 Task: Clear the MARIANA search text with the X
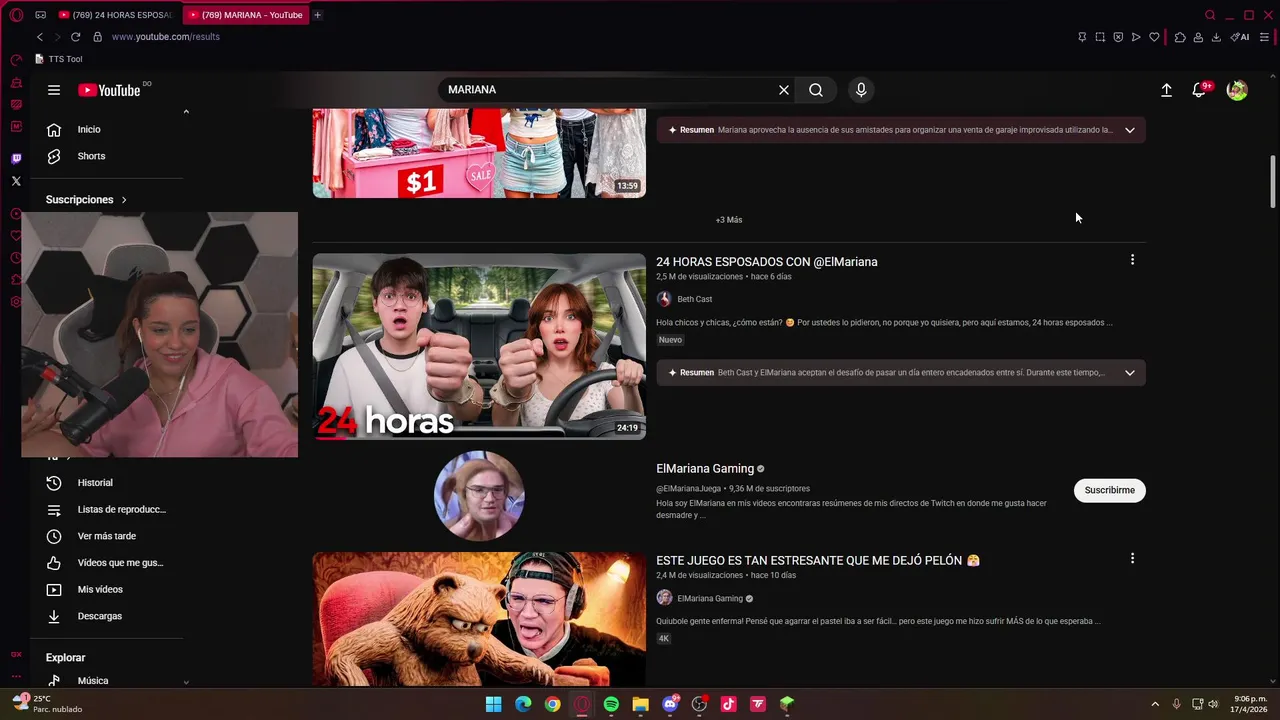tap(784, 90)
